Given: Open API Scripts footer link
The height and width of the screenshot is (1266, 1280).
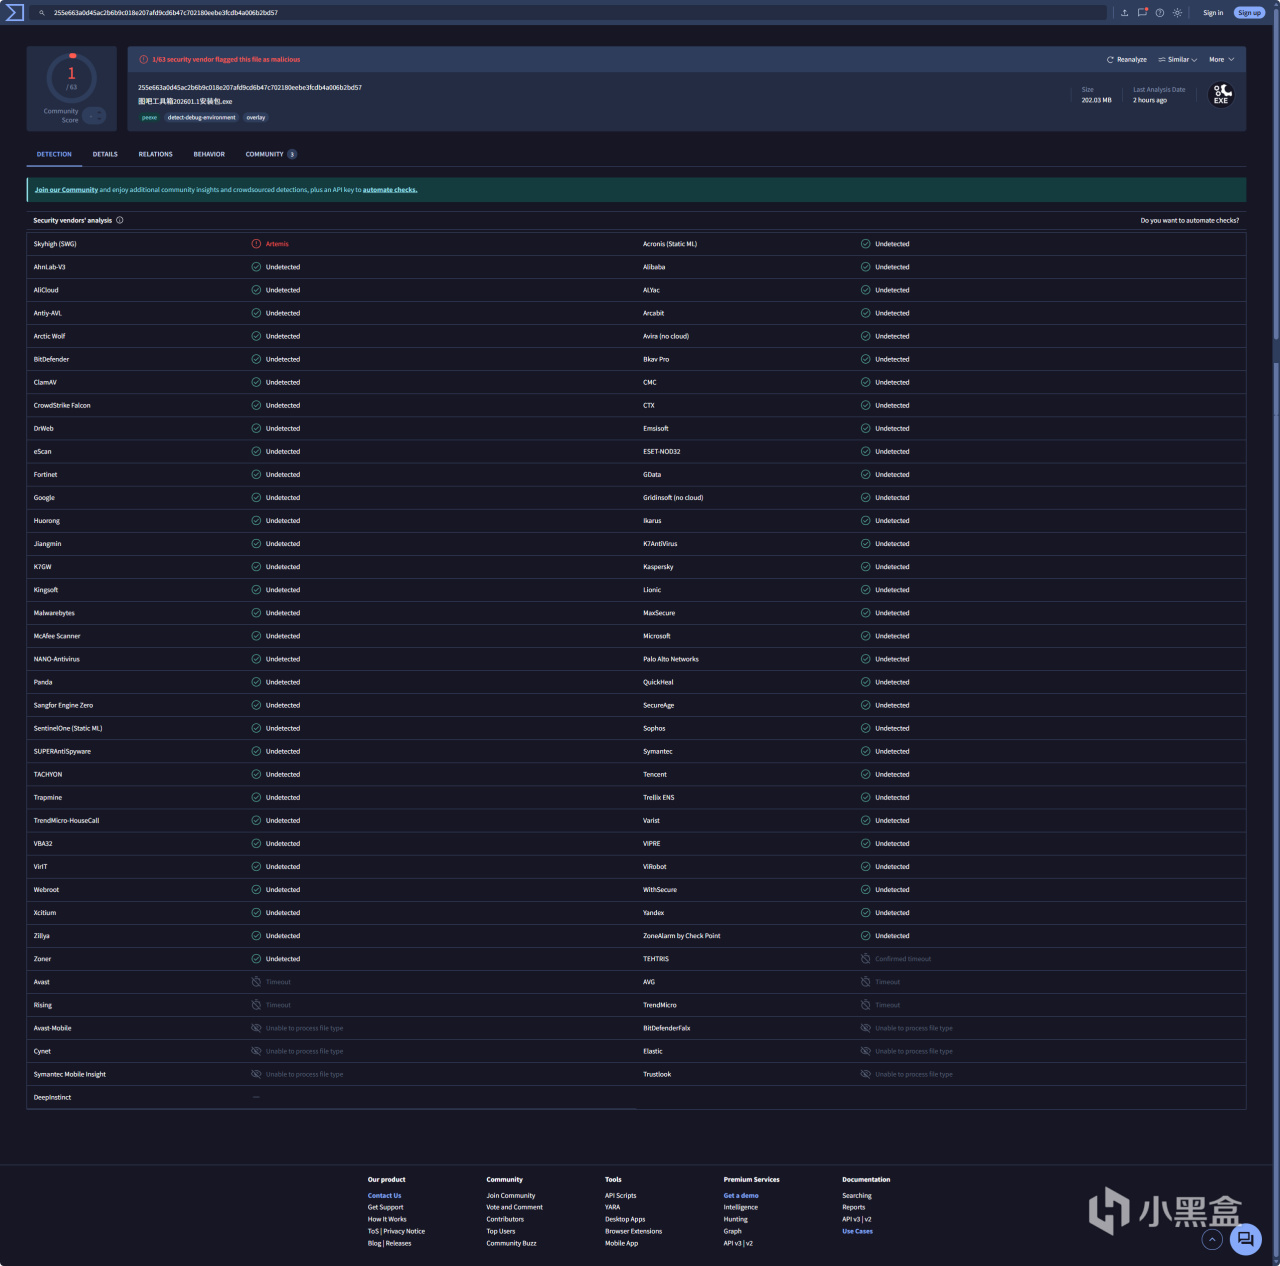Looking at the screenshot, I should pyautogui.click(x=620, y=1196).
